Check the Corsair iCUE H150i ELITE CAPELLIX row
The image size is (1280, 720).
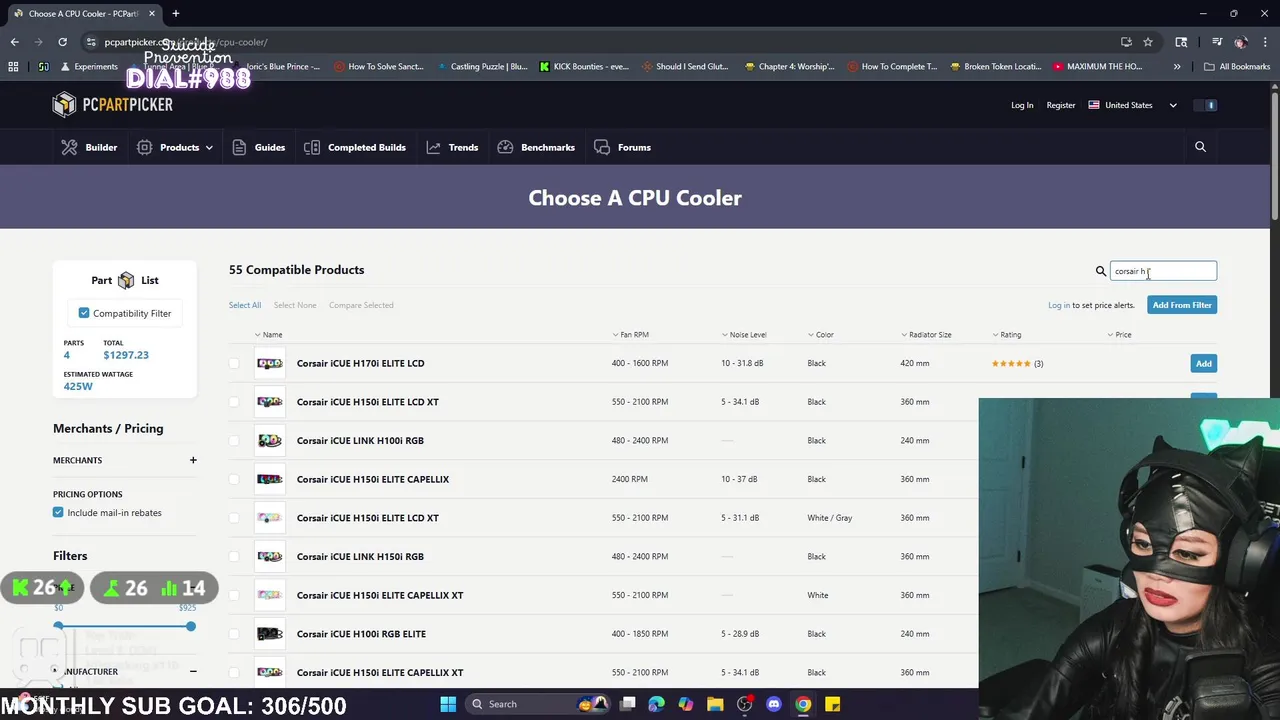pos(234,479)
